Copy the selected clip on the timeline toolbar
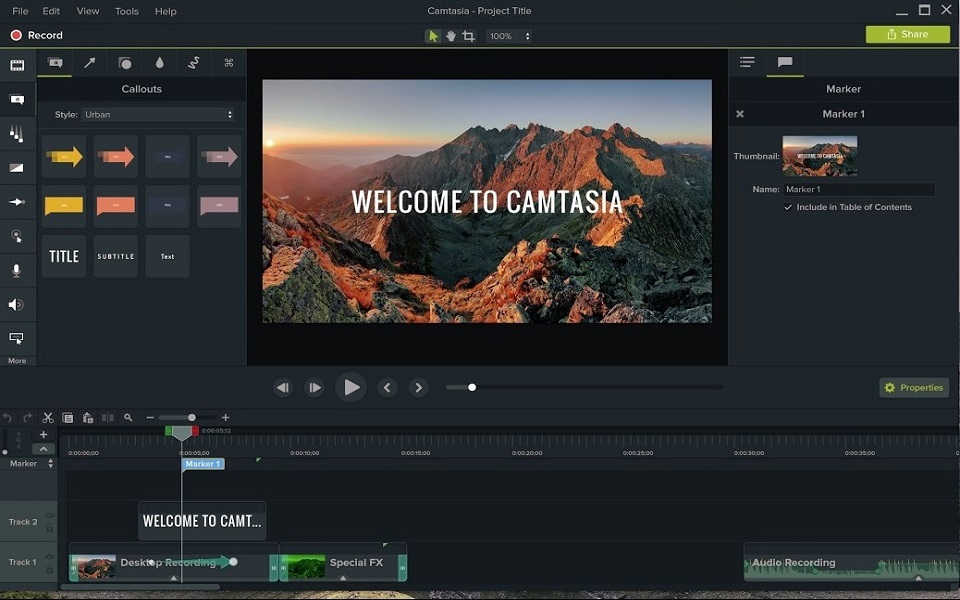This screenshot has width=960, height=600. click(x=68, y=418)
